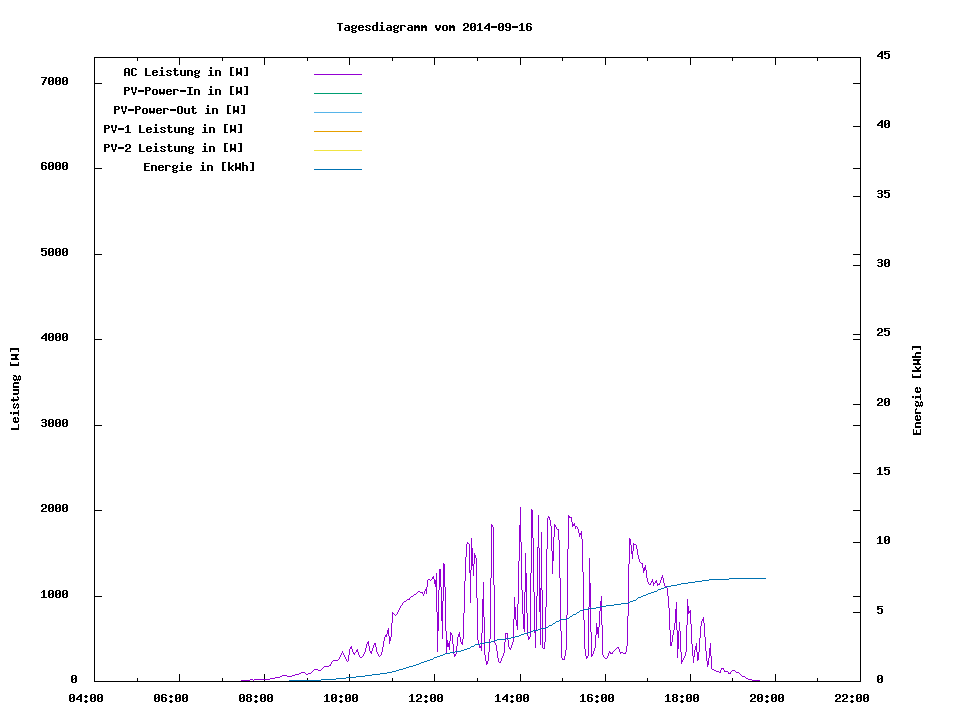The height and width of the screenshot is (720, 960).
Task: Click the 16:00 time axis label
Action: (597, 698)
